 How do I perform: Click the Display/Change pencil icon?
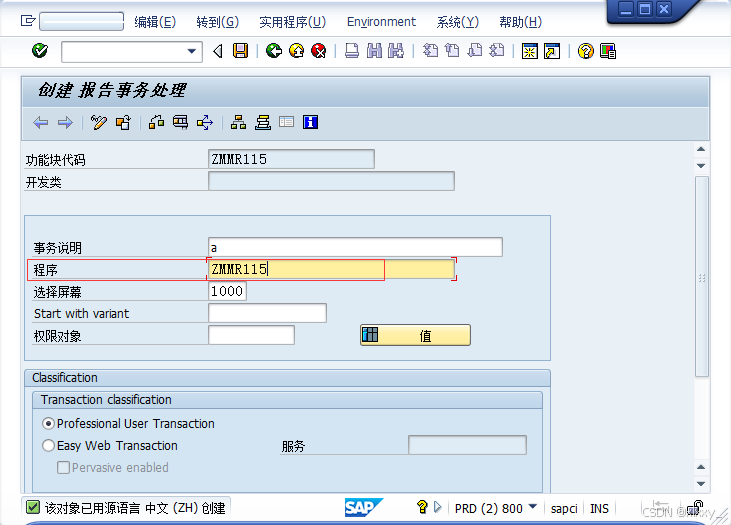click(99, 123)
